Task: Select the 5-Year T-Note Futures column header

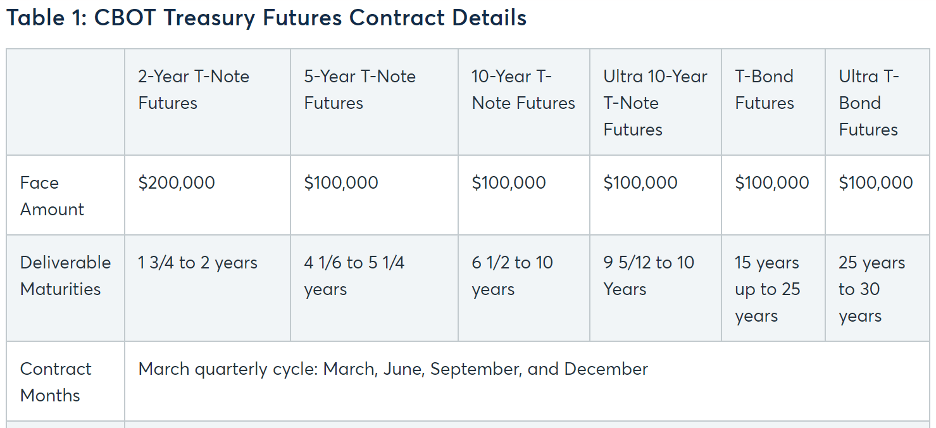Action: point(374,102)
